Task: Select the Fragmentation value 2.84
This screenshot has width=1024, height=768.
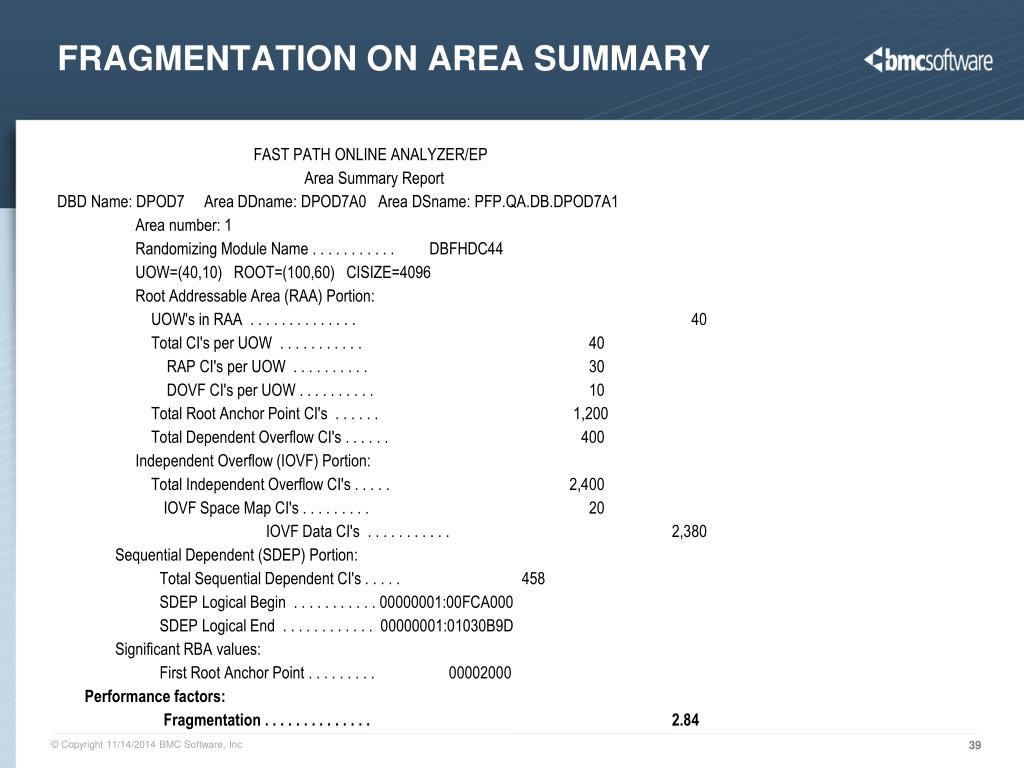Action: 685,720
